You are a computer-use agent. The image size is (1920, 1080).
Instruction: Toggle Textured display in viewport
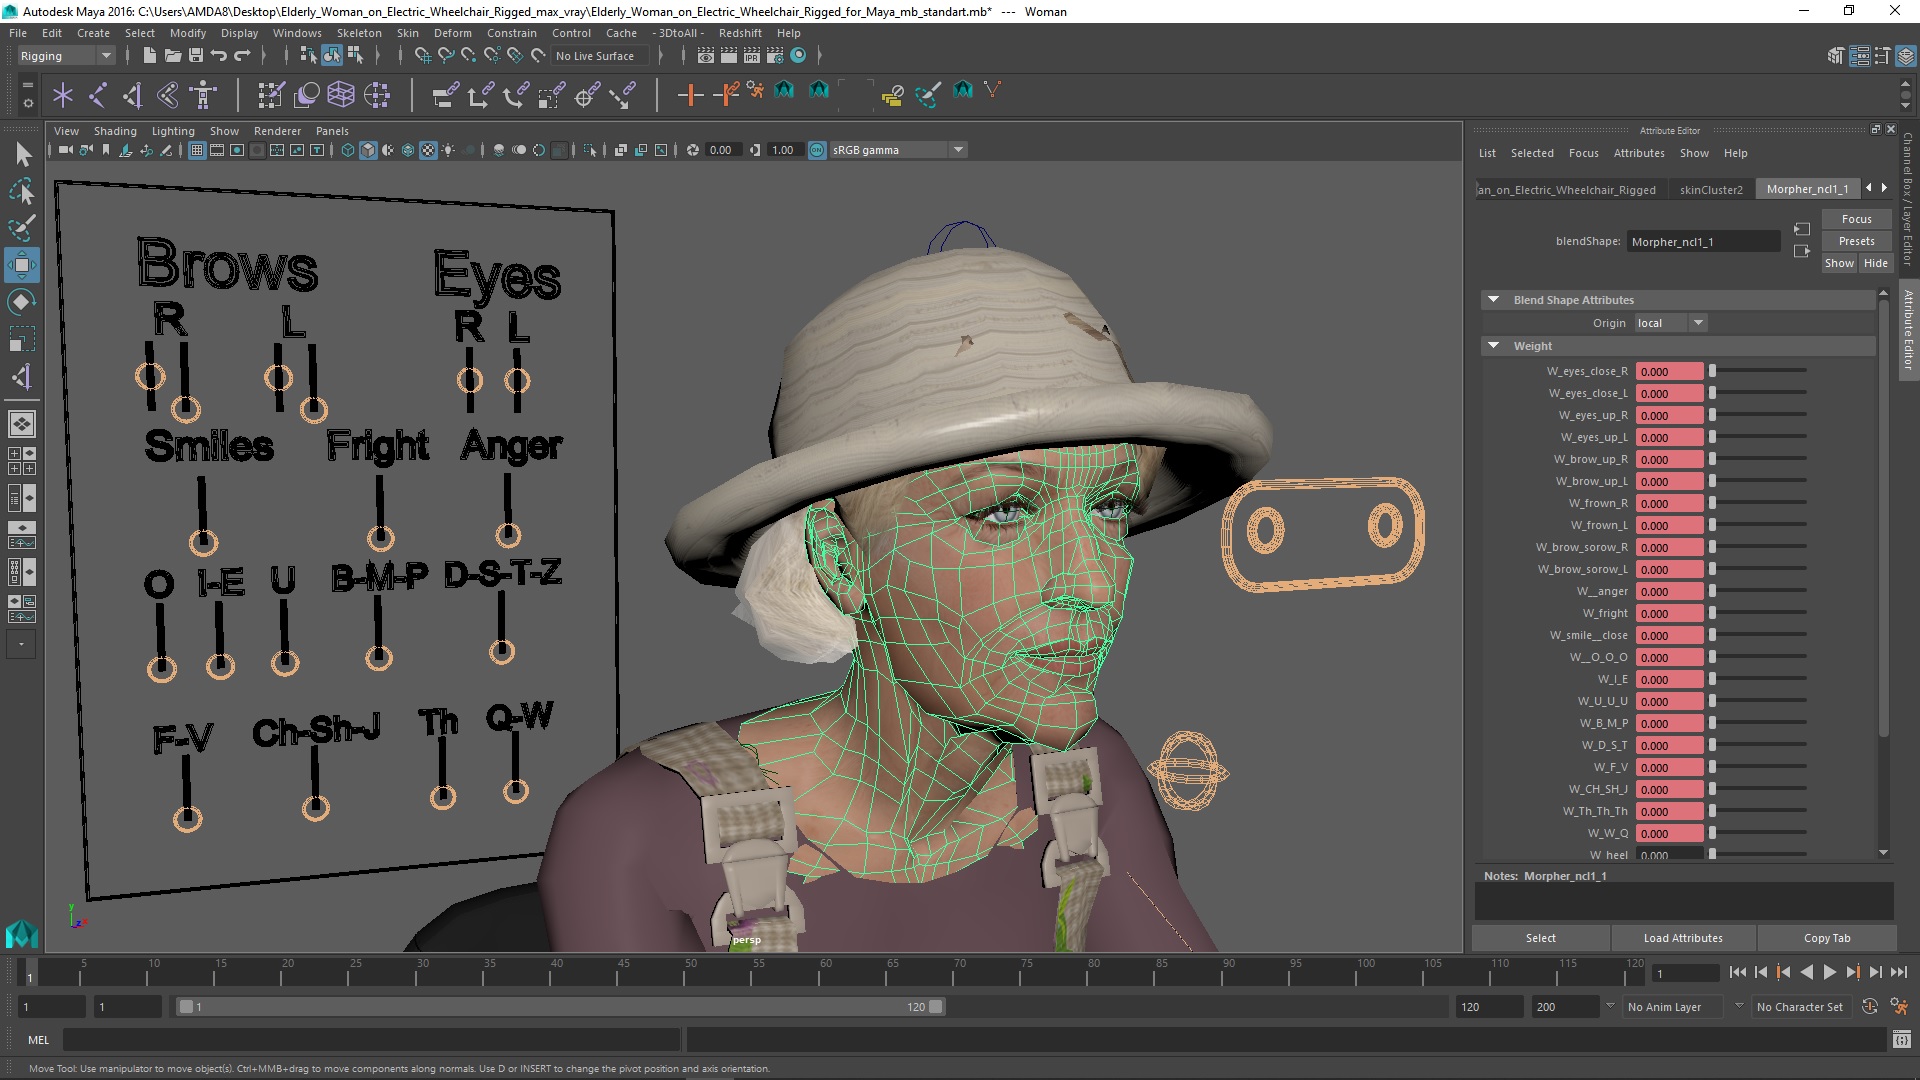pos(428,150)
